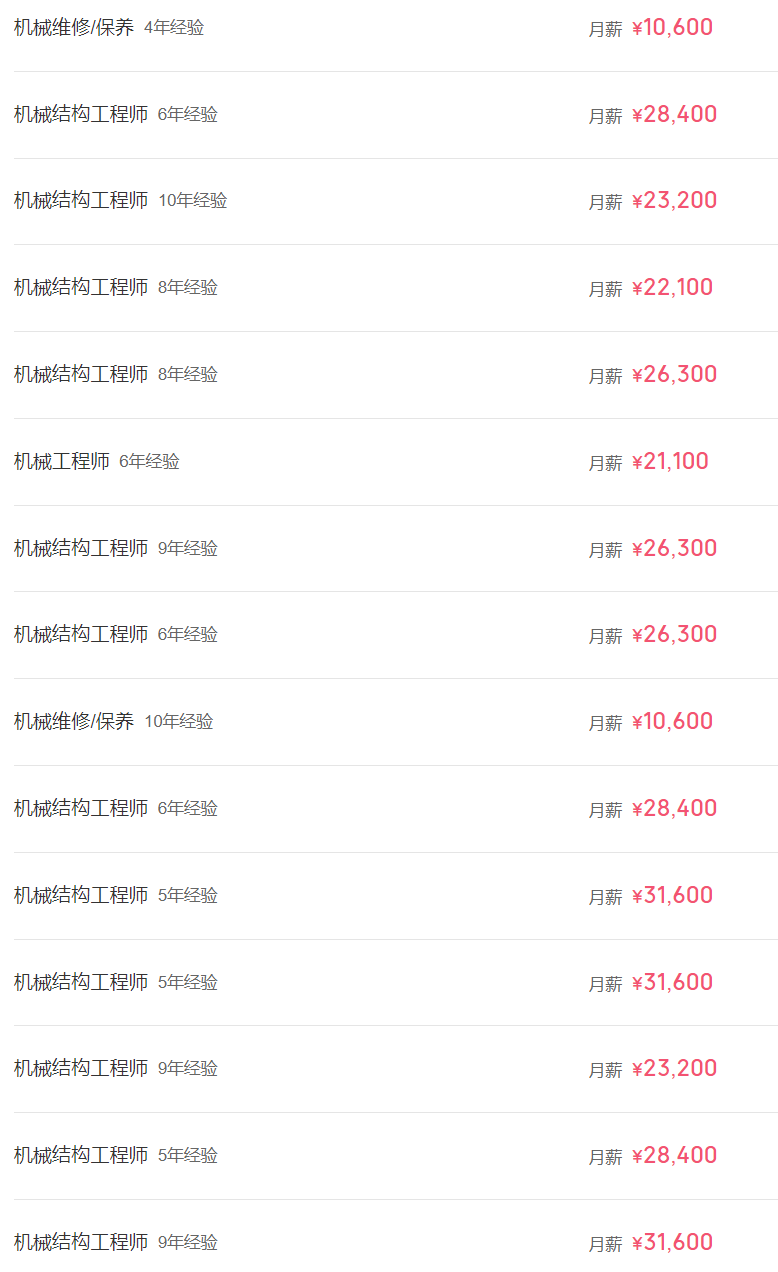
Task: Select the ¥22,100 monthly salary figure
Action: tap(673, 287)
